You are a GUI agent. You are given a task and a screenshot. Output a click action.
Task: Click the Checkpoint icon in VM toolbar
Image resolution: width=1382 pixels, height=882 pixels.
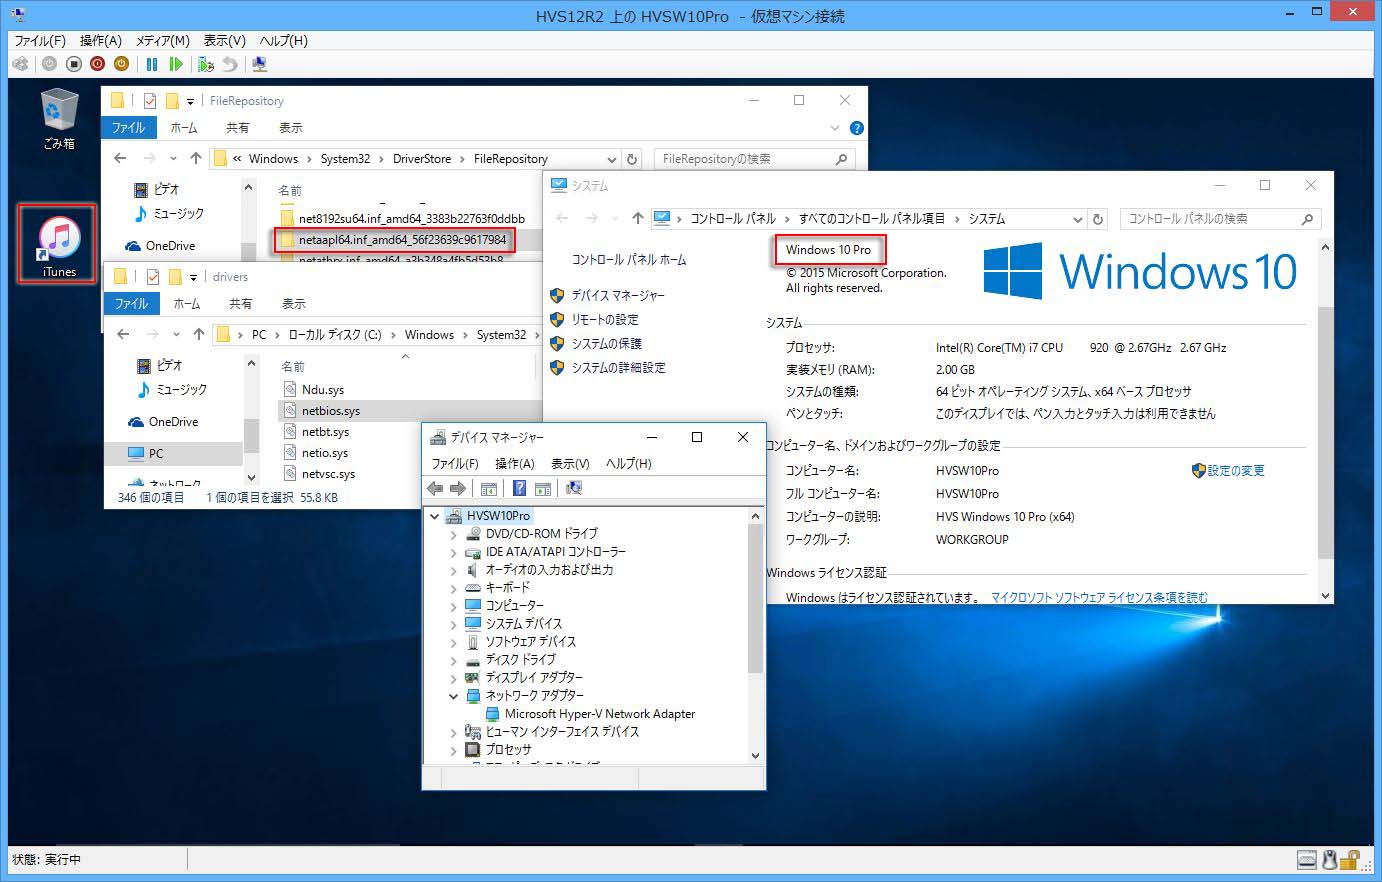(206, 64)
